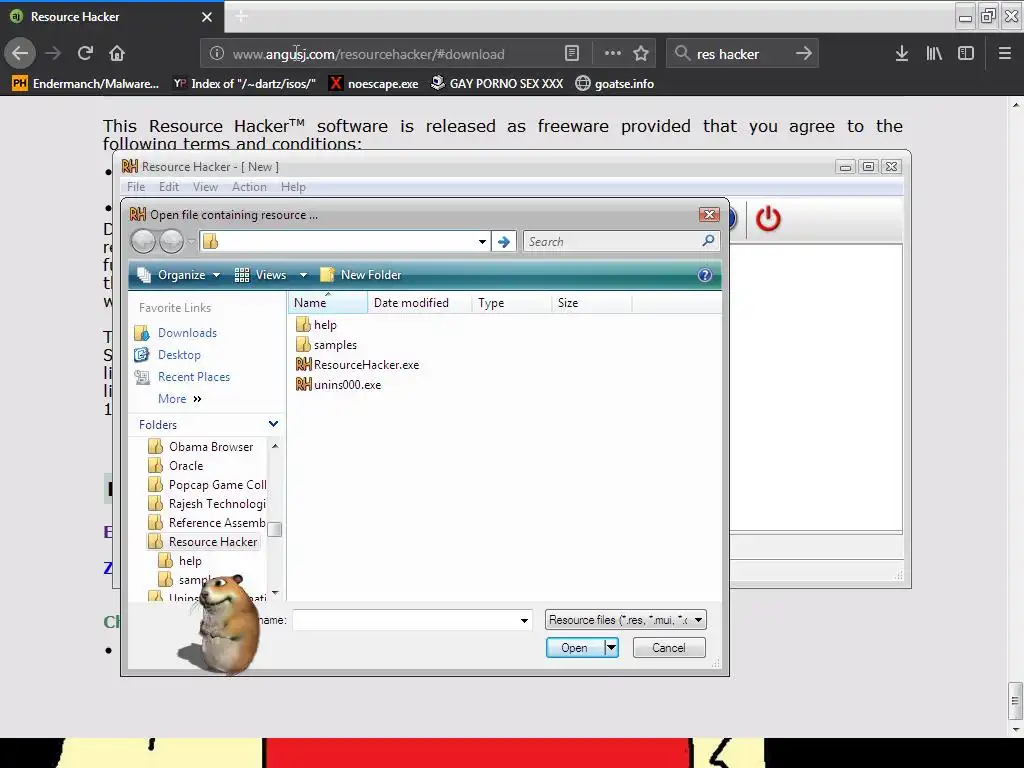Select ResourceHacker.exe file

click(358, 364)
